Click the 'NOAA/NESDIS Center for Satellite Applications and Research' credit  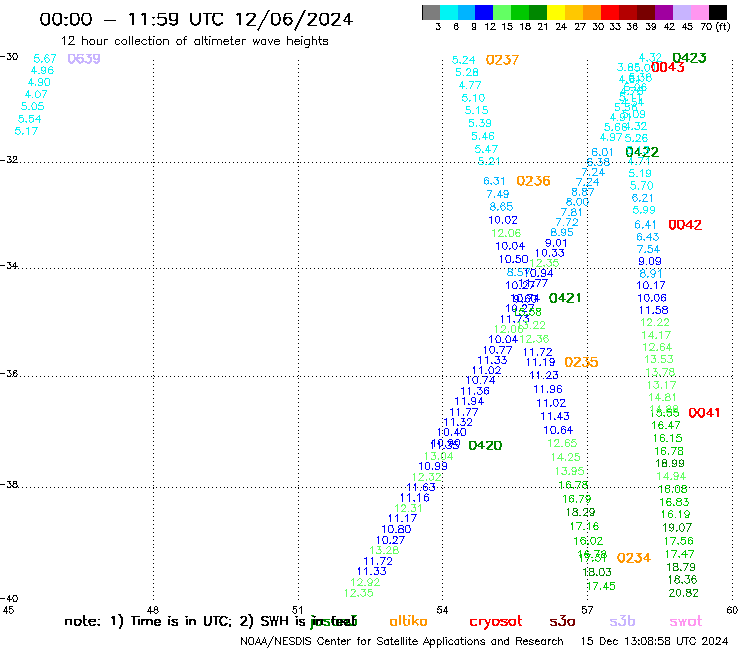(402, 642)
